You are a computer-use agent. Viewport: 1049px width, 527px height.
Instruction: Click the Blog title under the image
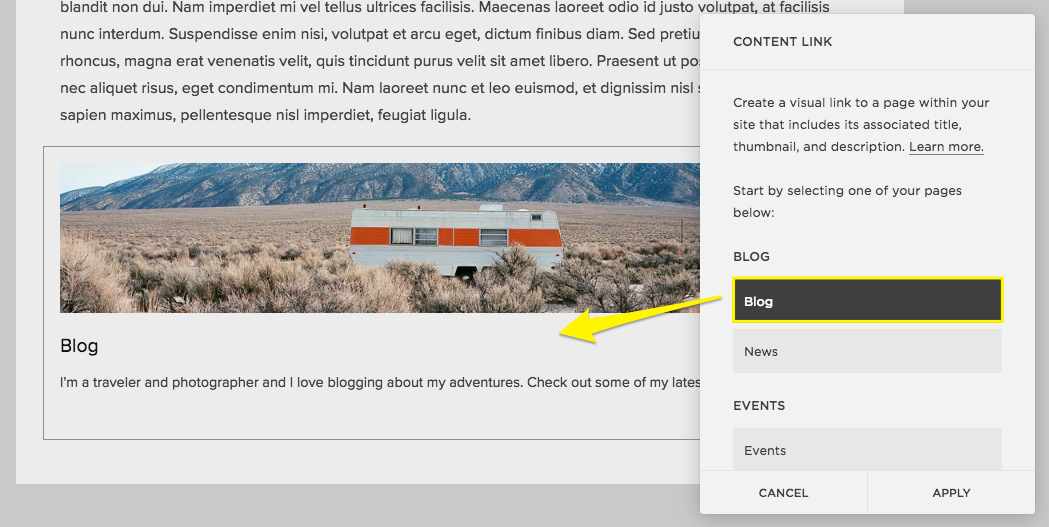point(79,346)
